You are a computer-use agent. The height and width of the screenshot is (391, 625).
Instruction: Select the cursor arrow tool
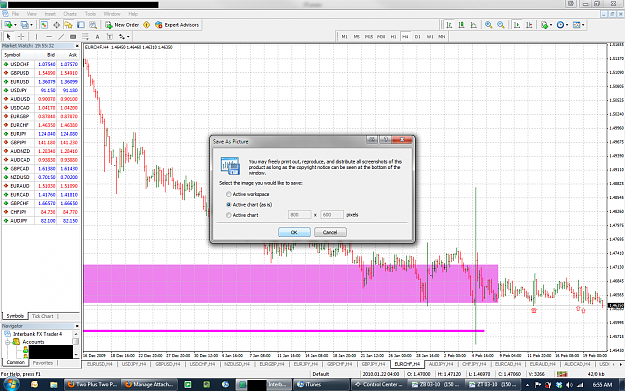(x=9, y=37)
